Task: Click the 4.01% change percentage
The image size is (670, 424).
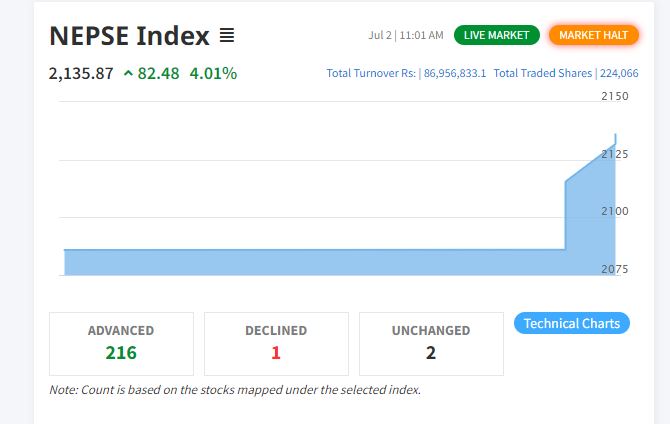Action: (213, 74)
